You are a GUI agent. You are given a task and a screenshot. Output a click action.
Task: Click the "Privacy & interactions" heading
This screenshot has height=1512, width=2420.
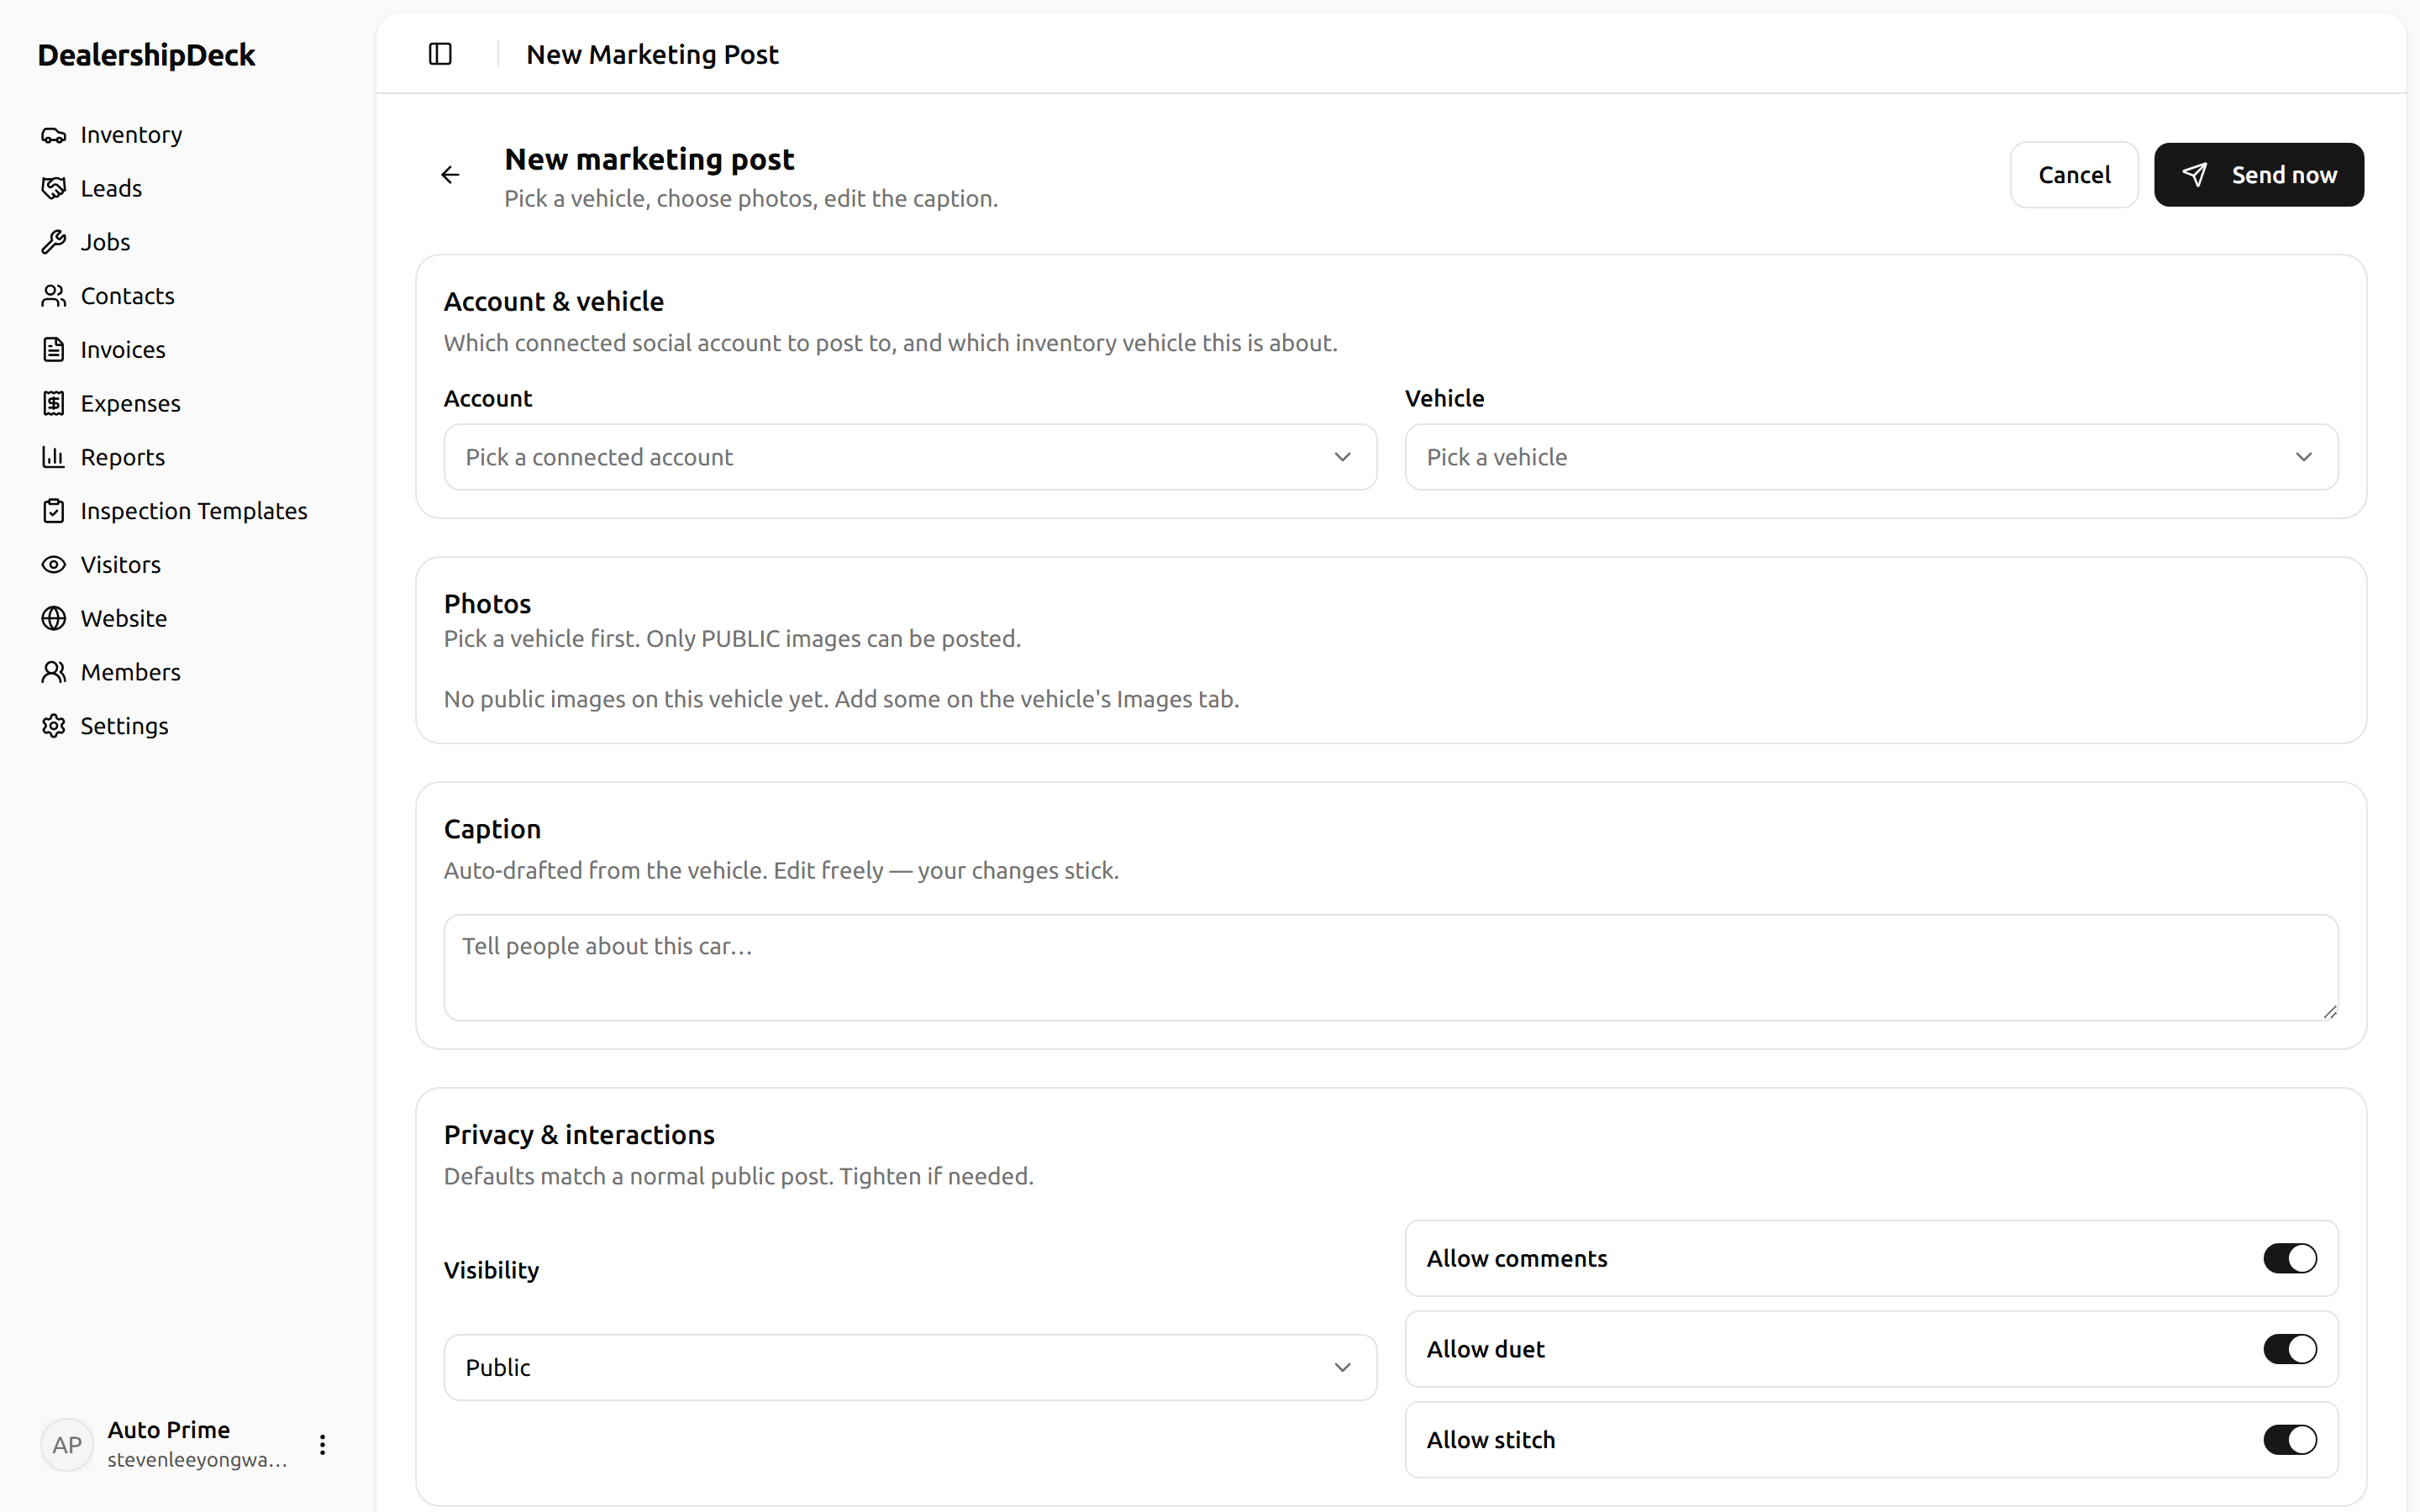tap(579, 1135)
